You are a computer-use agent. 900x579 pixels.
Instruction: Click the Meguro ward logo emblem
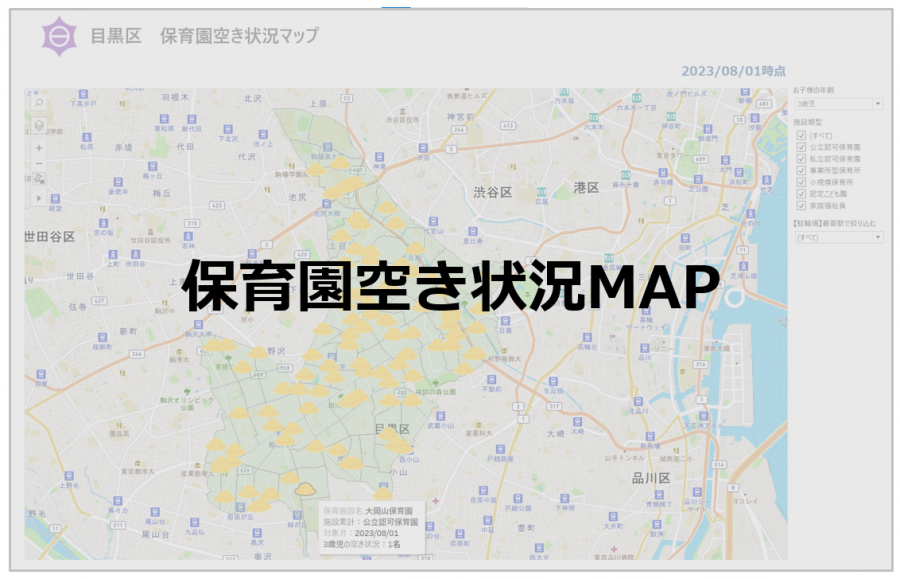[x=59, y=36]
